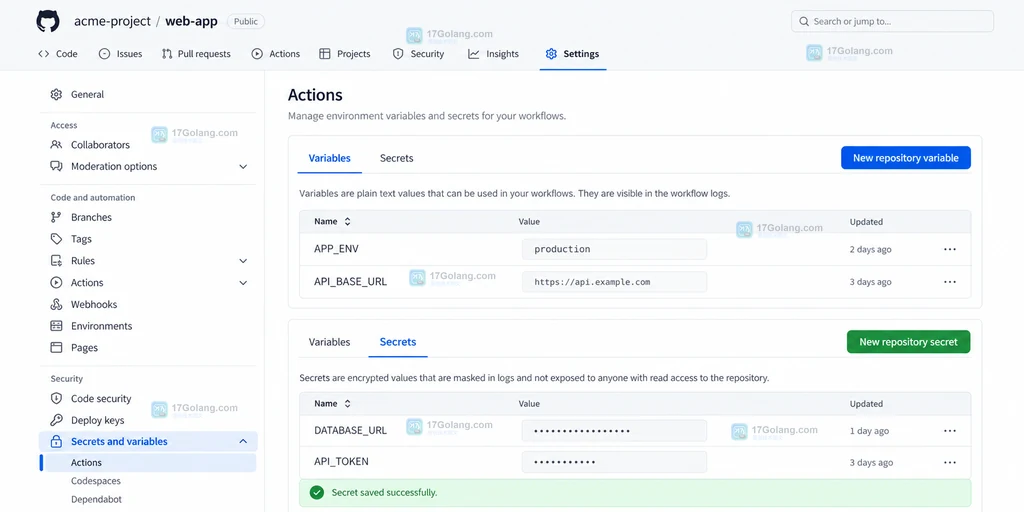Click the Pages browser icon
Viewport: 1024px width, 512px height.
[x=56, y=347]
